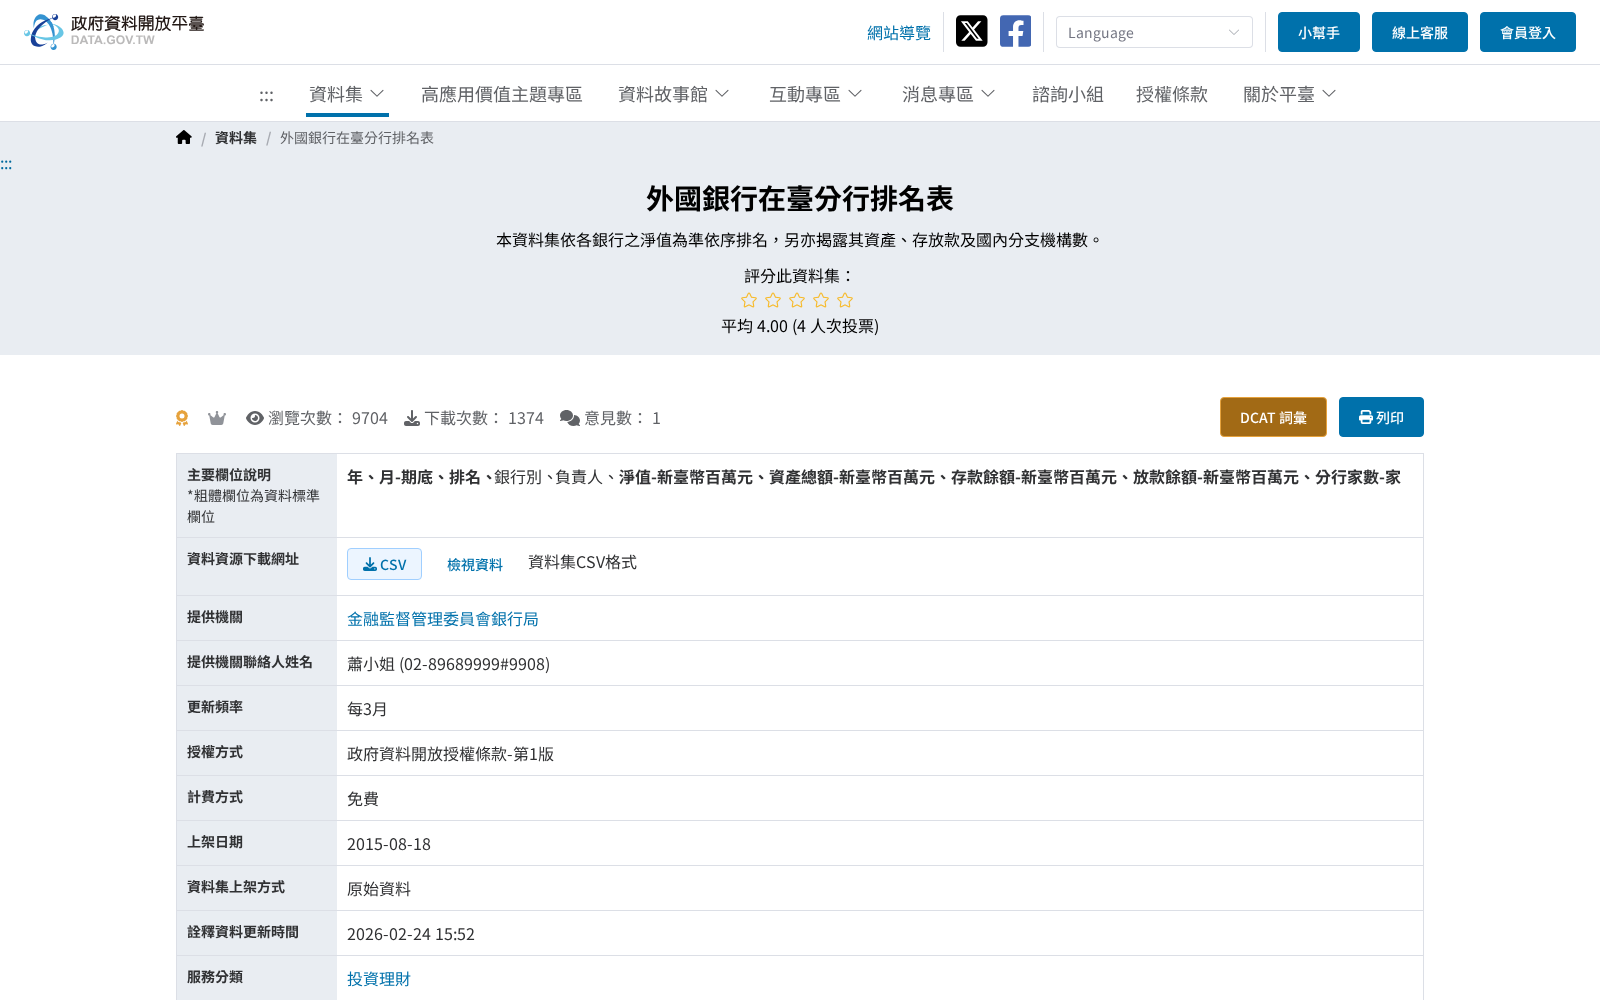This screenshot has width=1600, height=1000.
Task: Click the 會員登入 button
Action: tap(1528, 32)
